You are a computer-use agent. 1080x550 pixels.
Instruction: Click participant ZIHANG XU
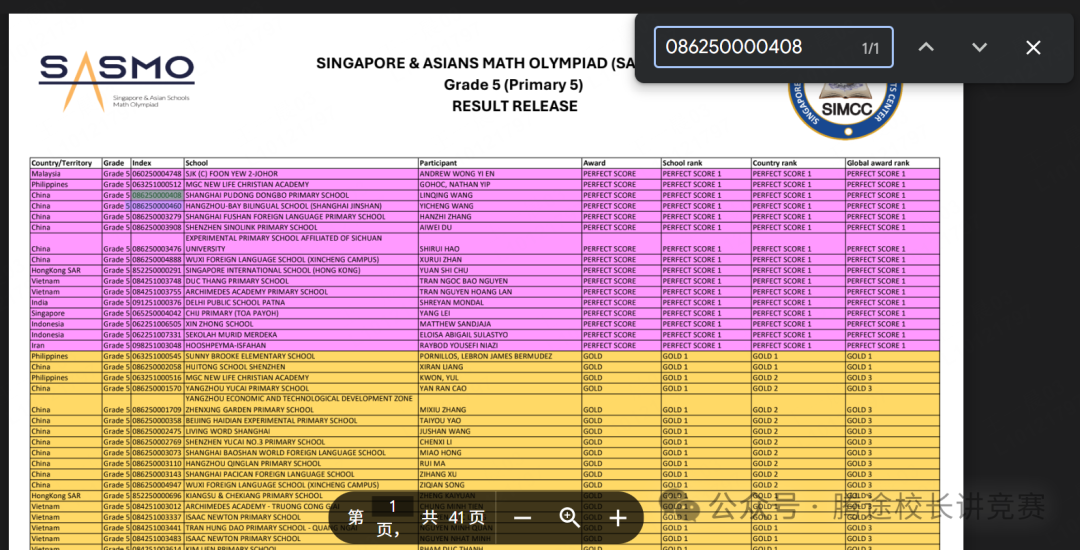pyautogui.click(x=437, y=474)
